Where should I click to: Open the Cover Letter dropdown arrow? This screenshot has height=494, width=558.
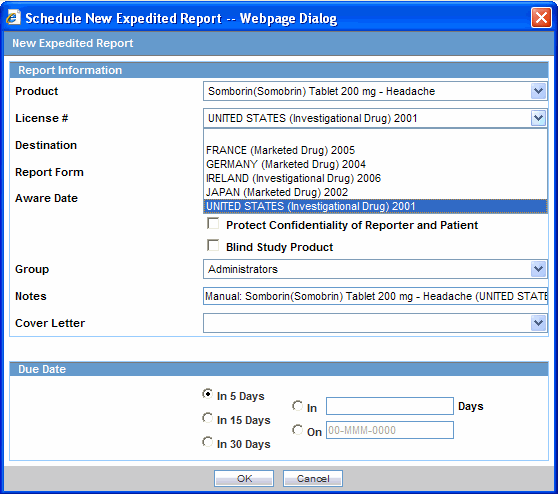(538, 323)
